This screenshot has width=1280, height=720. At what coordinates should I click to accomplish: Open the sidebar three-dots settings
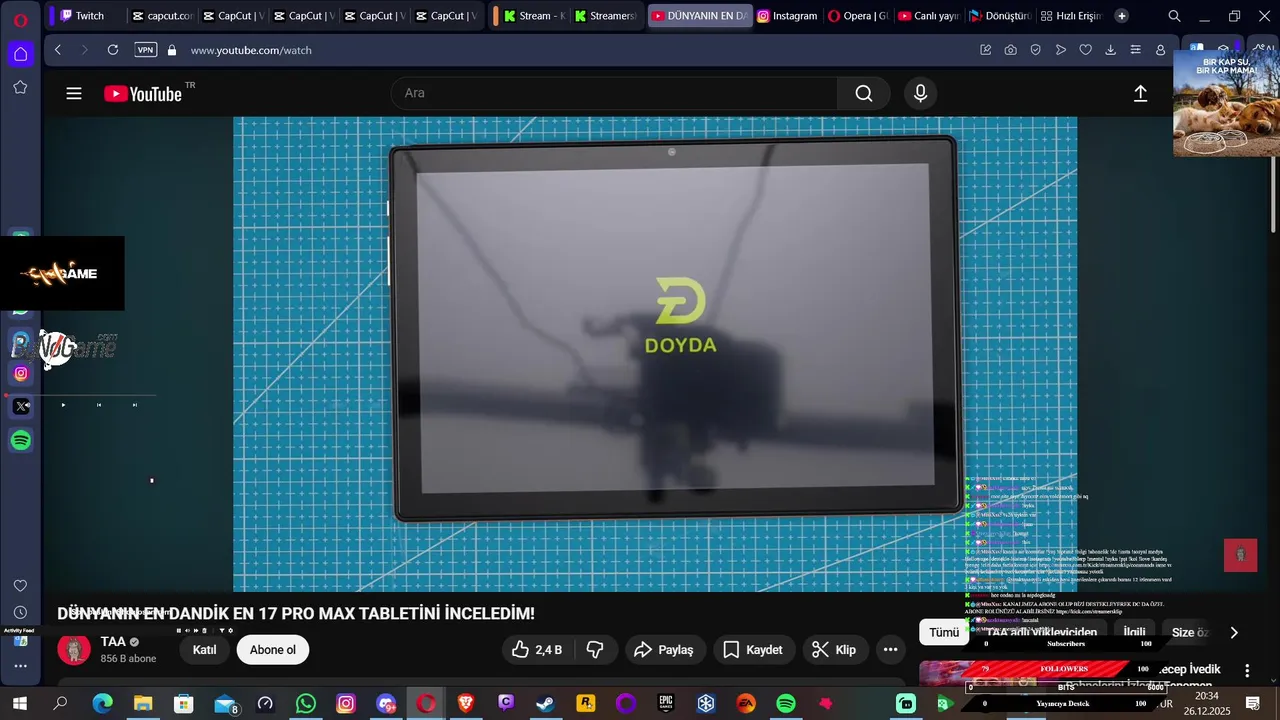(20, 666)
